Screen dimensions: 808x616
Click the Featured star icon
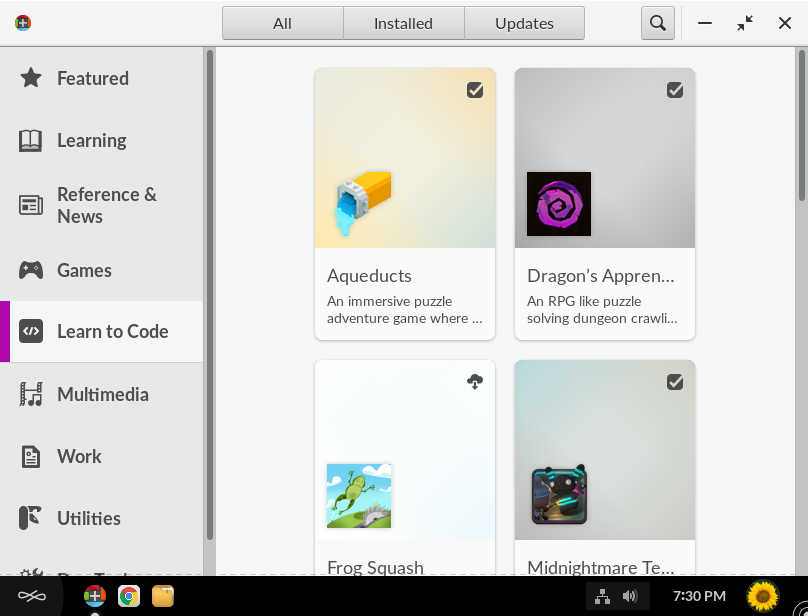(x=31, y=78)
